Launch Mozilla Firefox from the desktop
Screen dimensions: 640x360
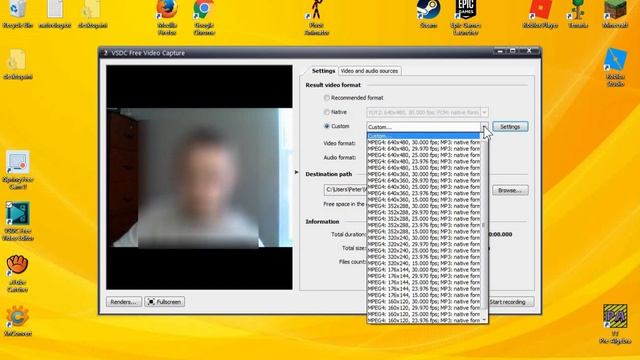coord(167,18)
